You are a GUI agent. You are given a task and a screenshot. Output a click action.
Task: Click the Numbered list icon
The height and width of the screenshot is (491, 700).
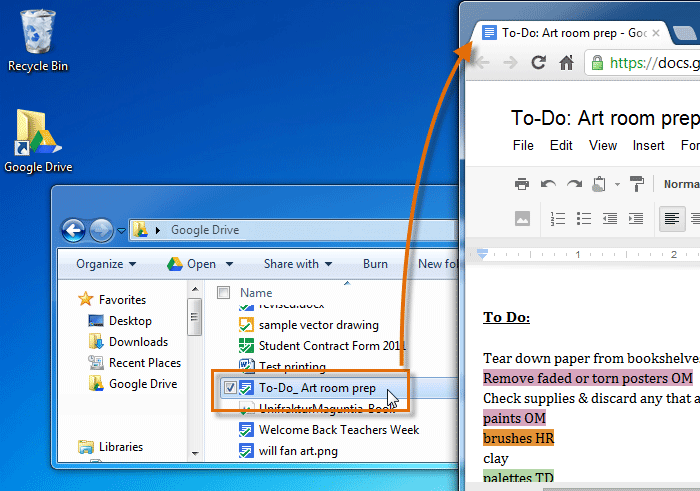coord(558,219)
